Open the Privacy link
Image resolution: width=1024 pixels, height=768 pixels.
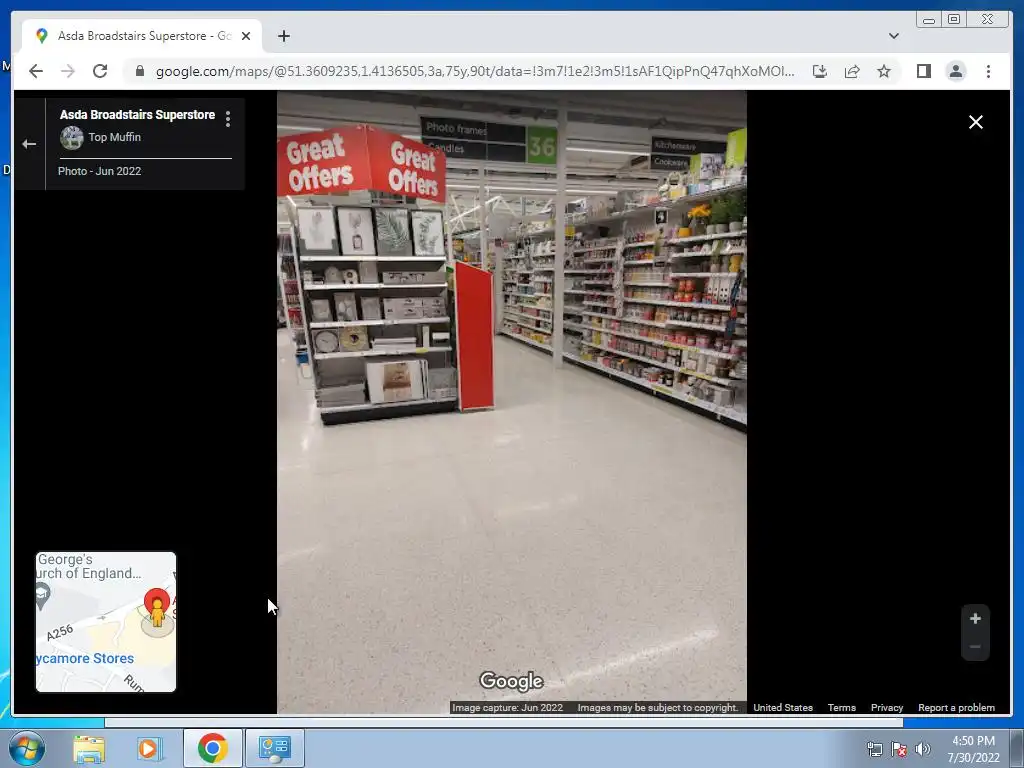click(886, 707)
